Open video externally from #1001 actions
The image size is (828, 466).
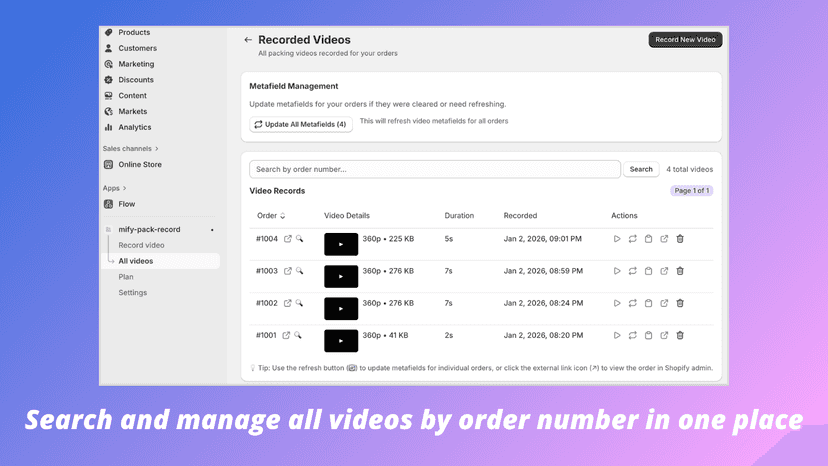coord(664,335)
